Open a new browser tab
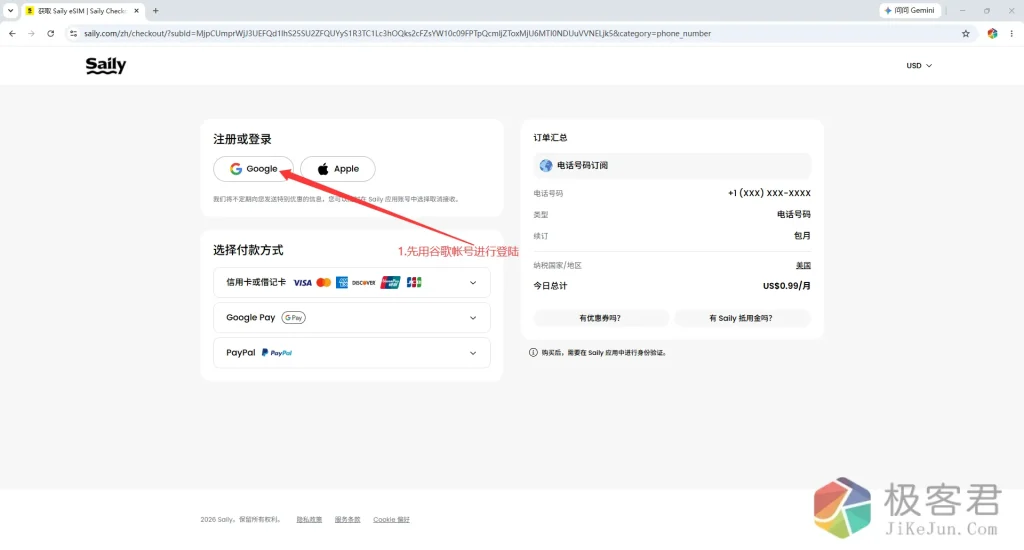The width and height of the screenshot is (1024, 550). pyautogui.click(x=155, y=10)
